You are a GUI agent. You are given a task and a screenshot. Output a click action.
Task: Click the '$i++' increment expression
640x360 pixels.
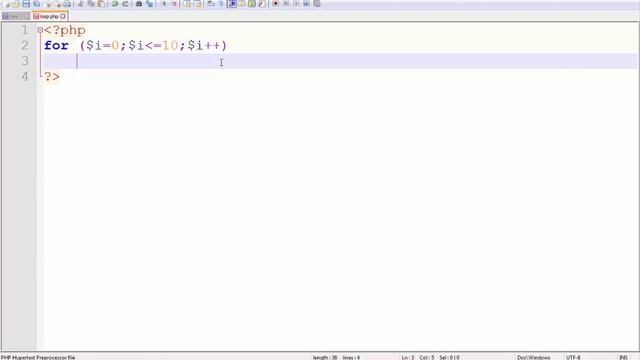pyautogui.click(x=204, y=45)
